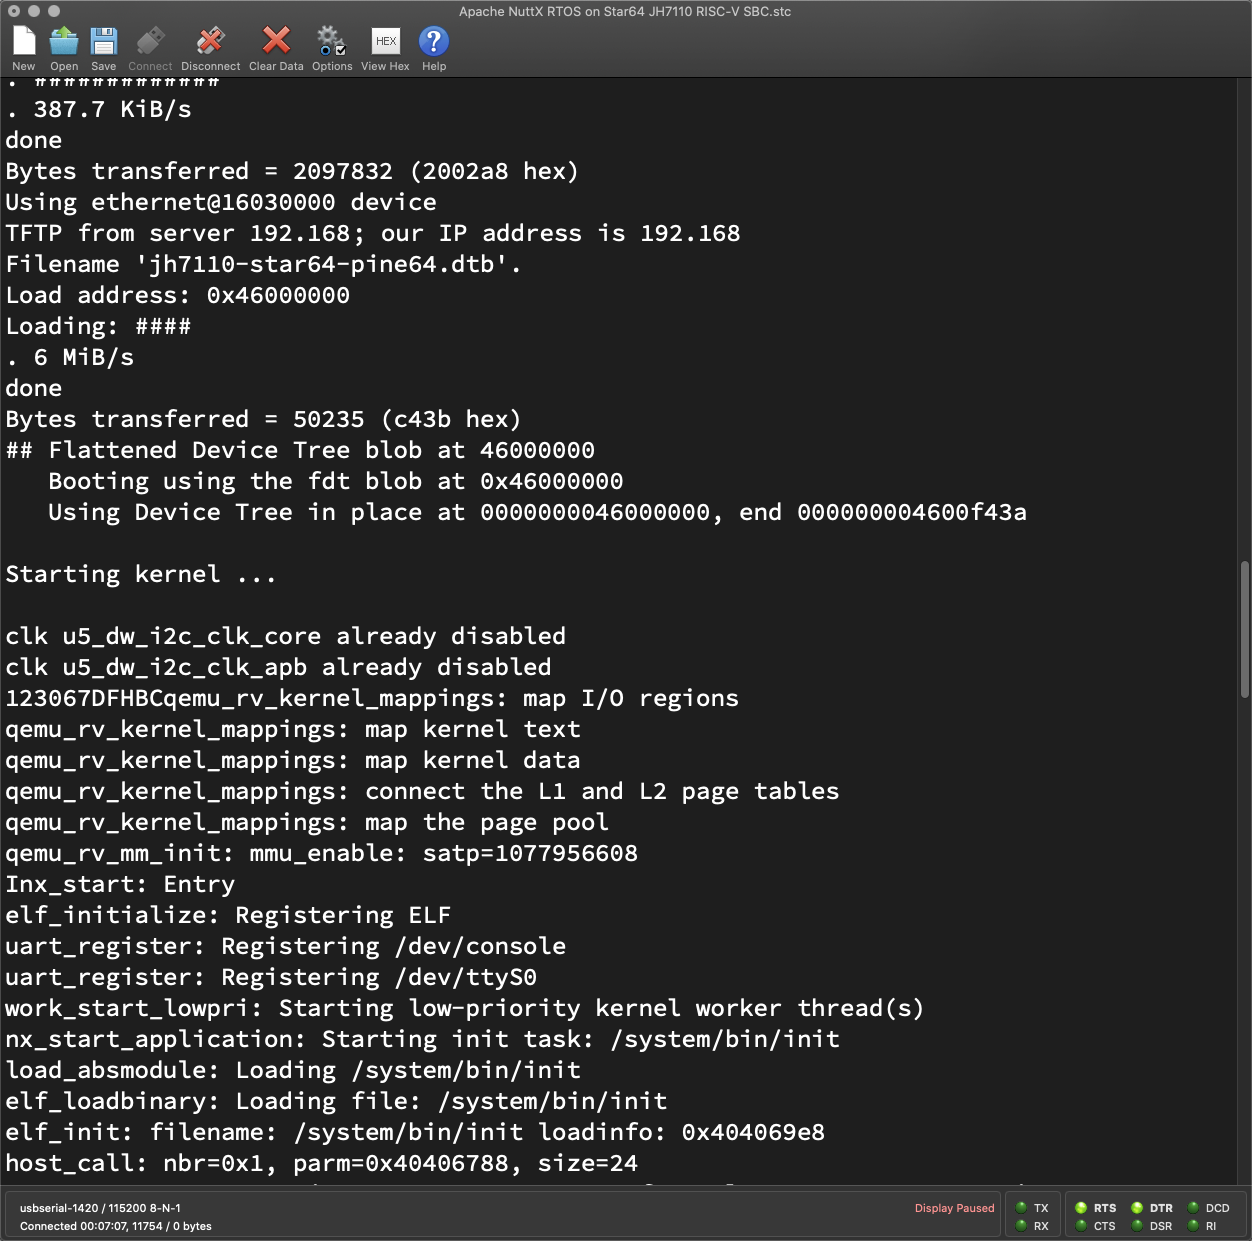Click 'TFTP from server 192.168' line
The height and width of the screenshot is (1241, 1252).
pyautogui.click(x=373, y=234)
